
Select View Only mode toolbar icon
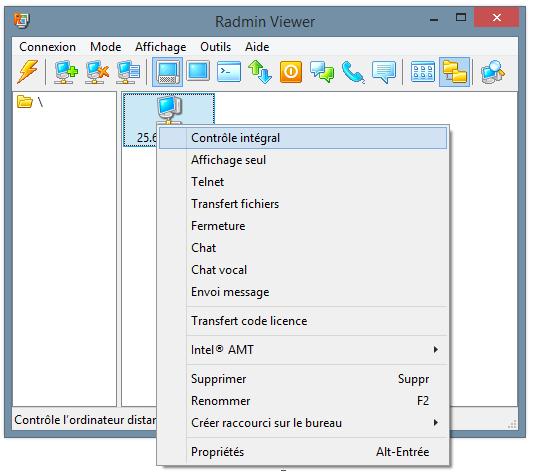tap(198, 71)
